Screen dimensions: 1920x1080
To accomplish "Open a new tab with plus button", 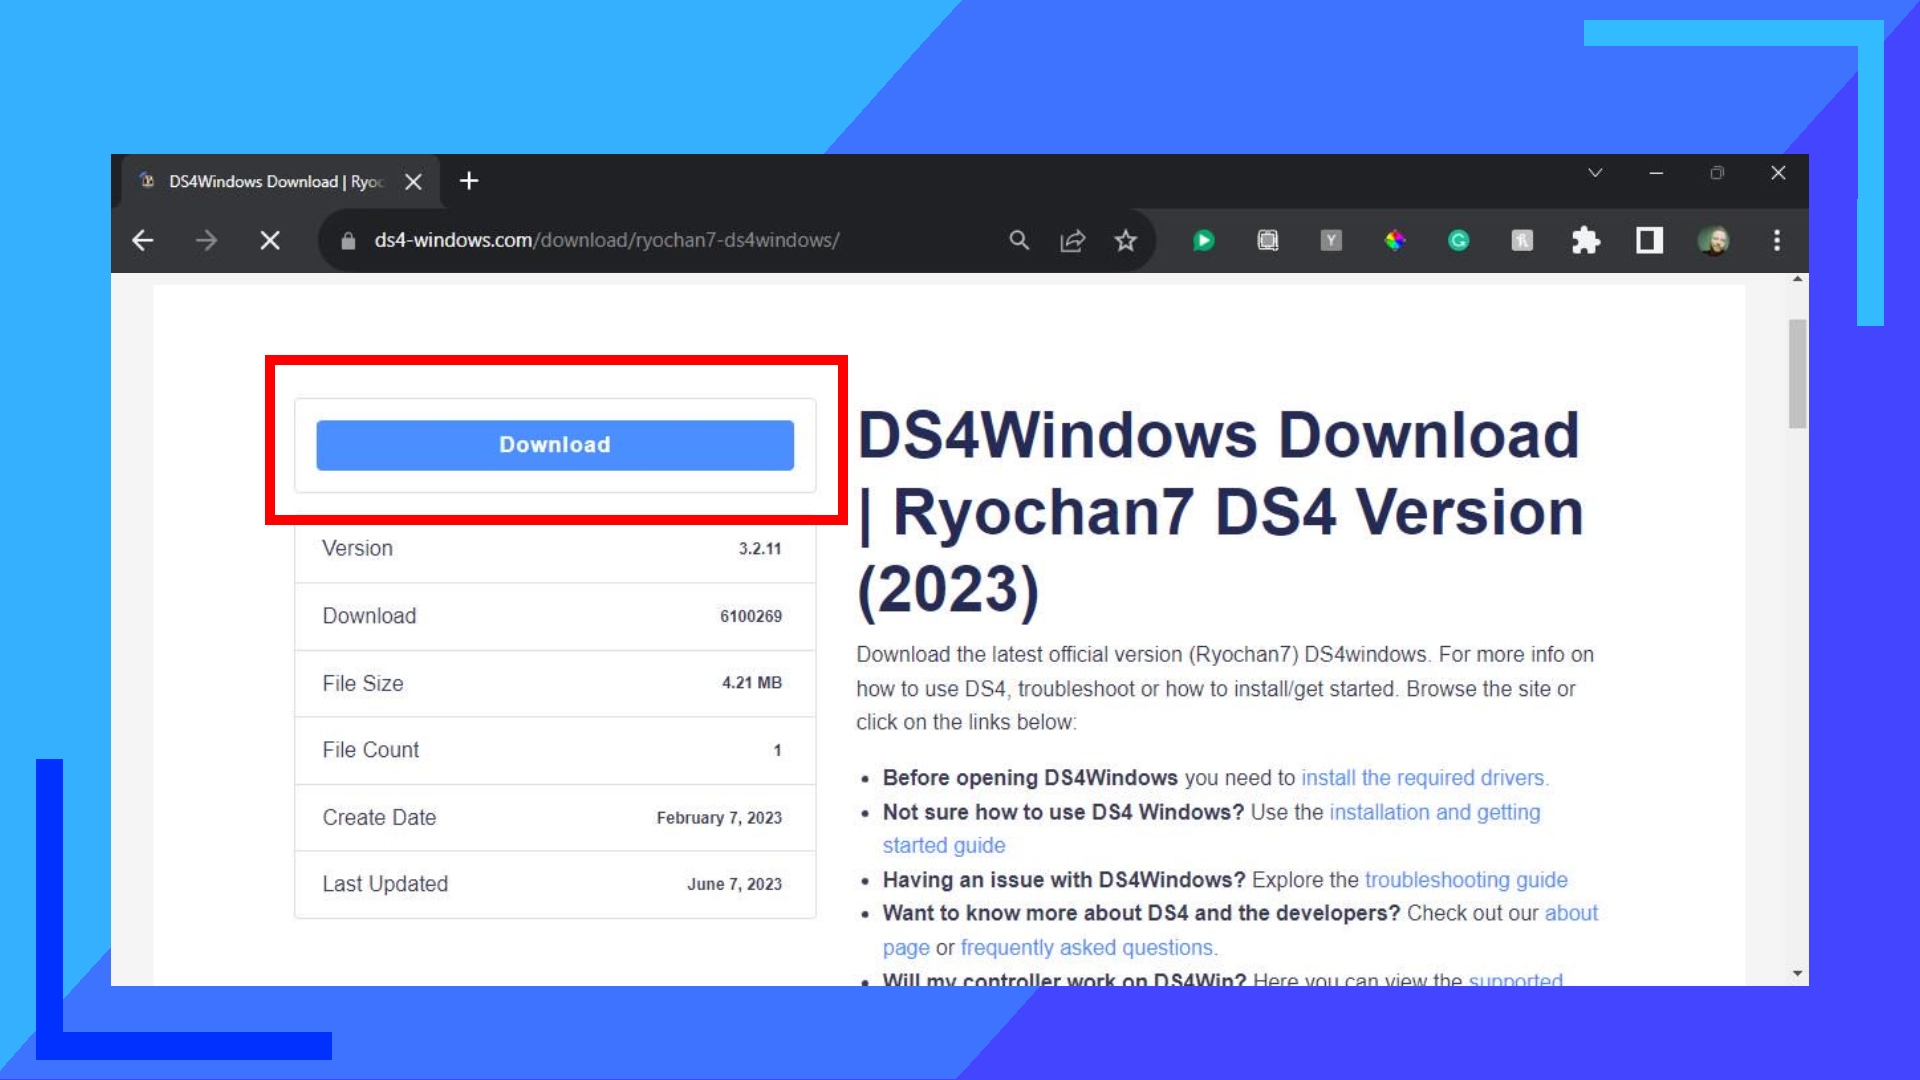I will 469,181.
